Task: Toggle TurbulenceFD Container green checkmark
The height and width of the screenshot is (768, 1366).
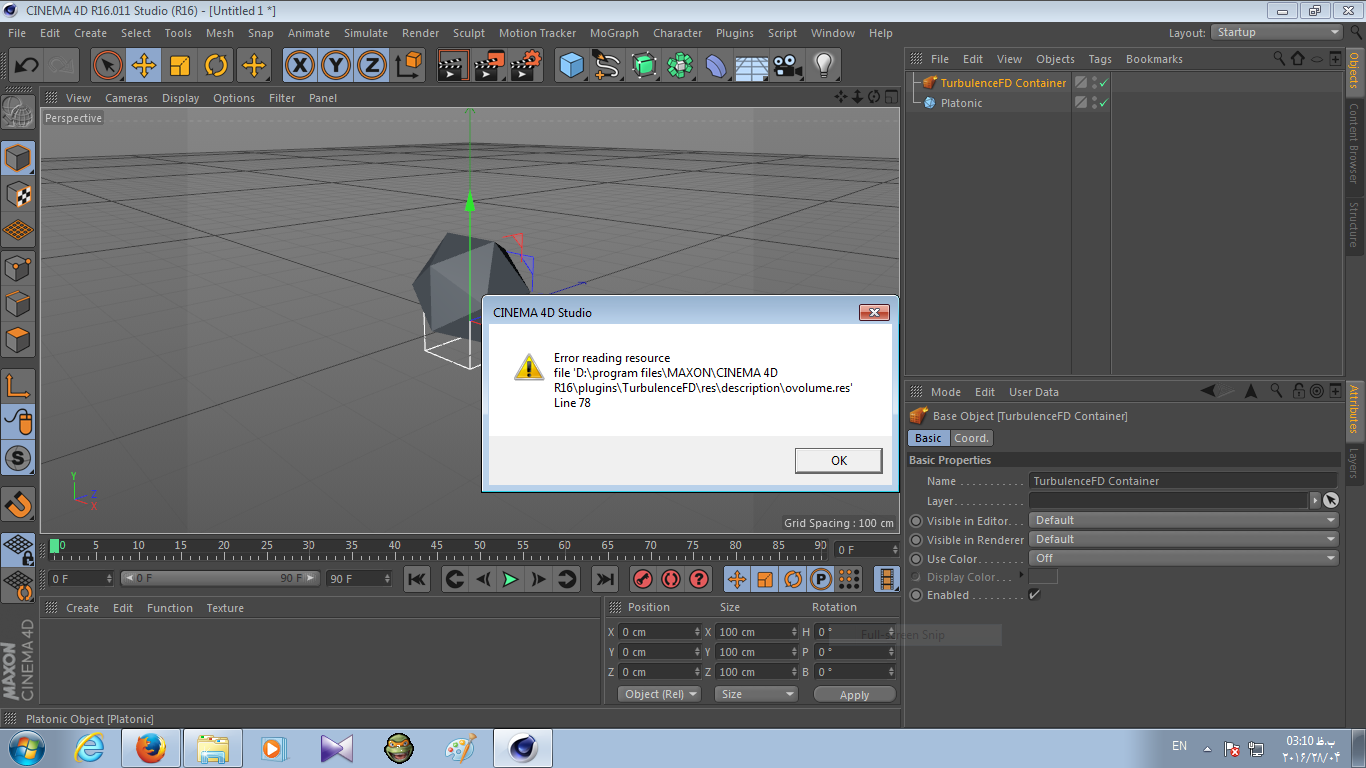Action: point(1104,83)
